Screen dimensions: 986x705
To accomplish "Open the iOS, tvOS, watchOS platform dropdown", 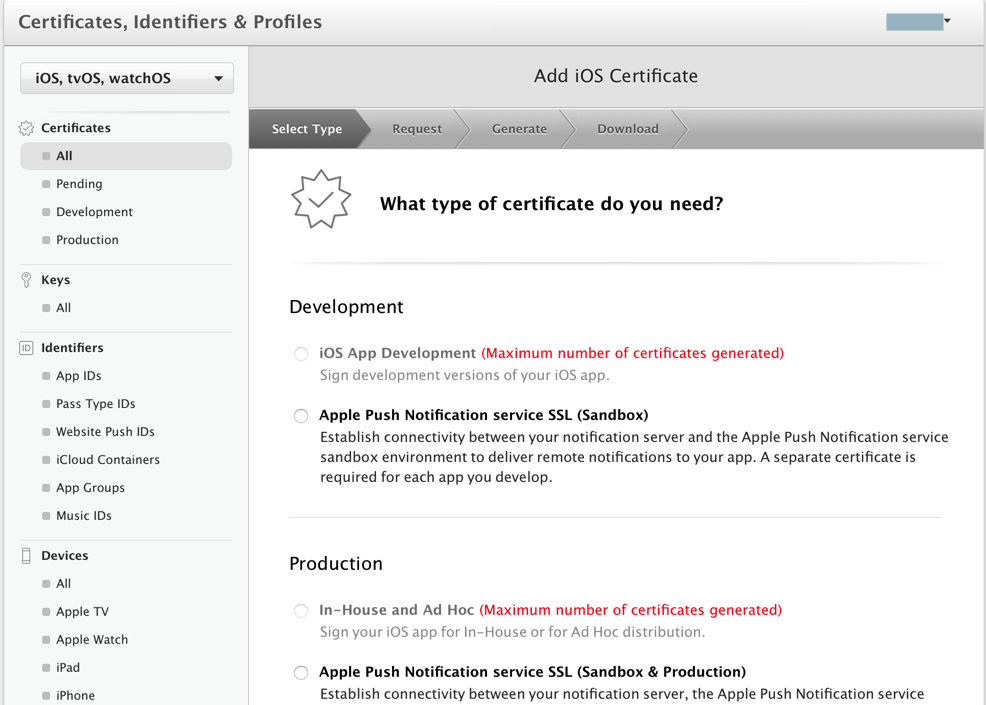I will pyautogui.click(x=127, y=78).
